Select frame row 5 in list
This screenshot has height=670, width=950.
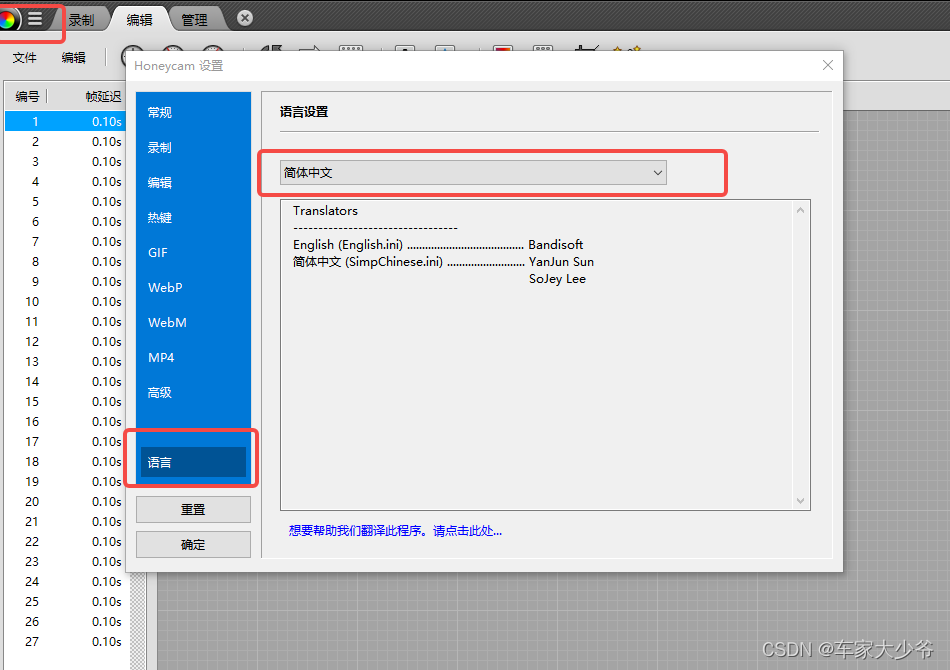click(65, 201)
